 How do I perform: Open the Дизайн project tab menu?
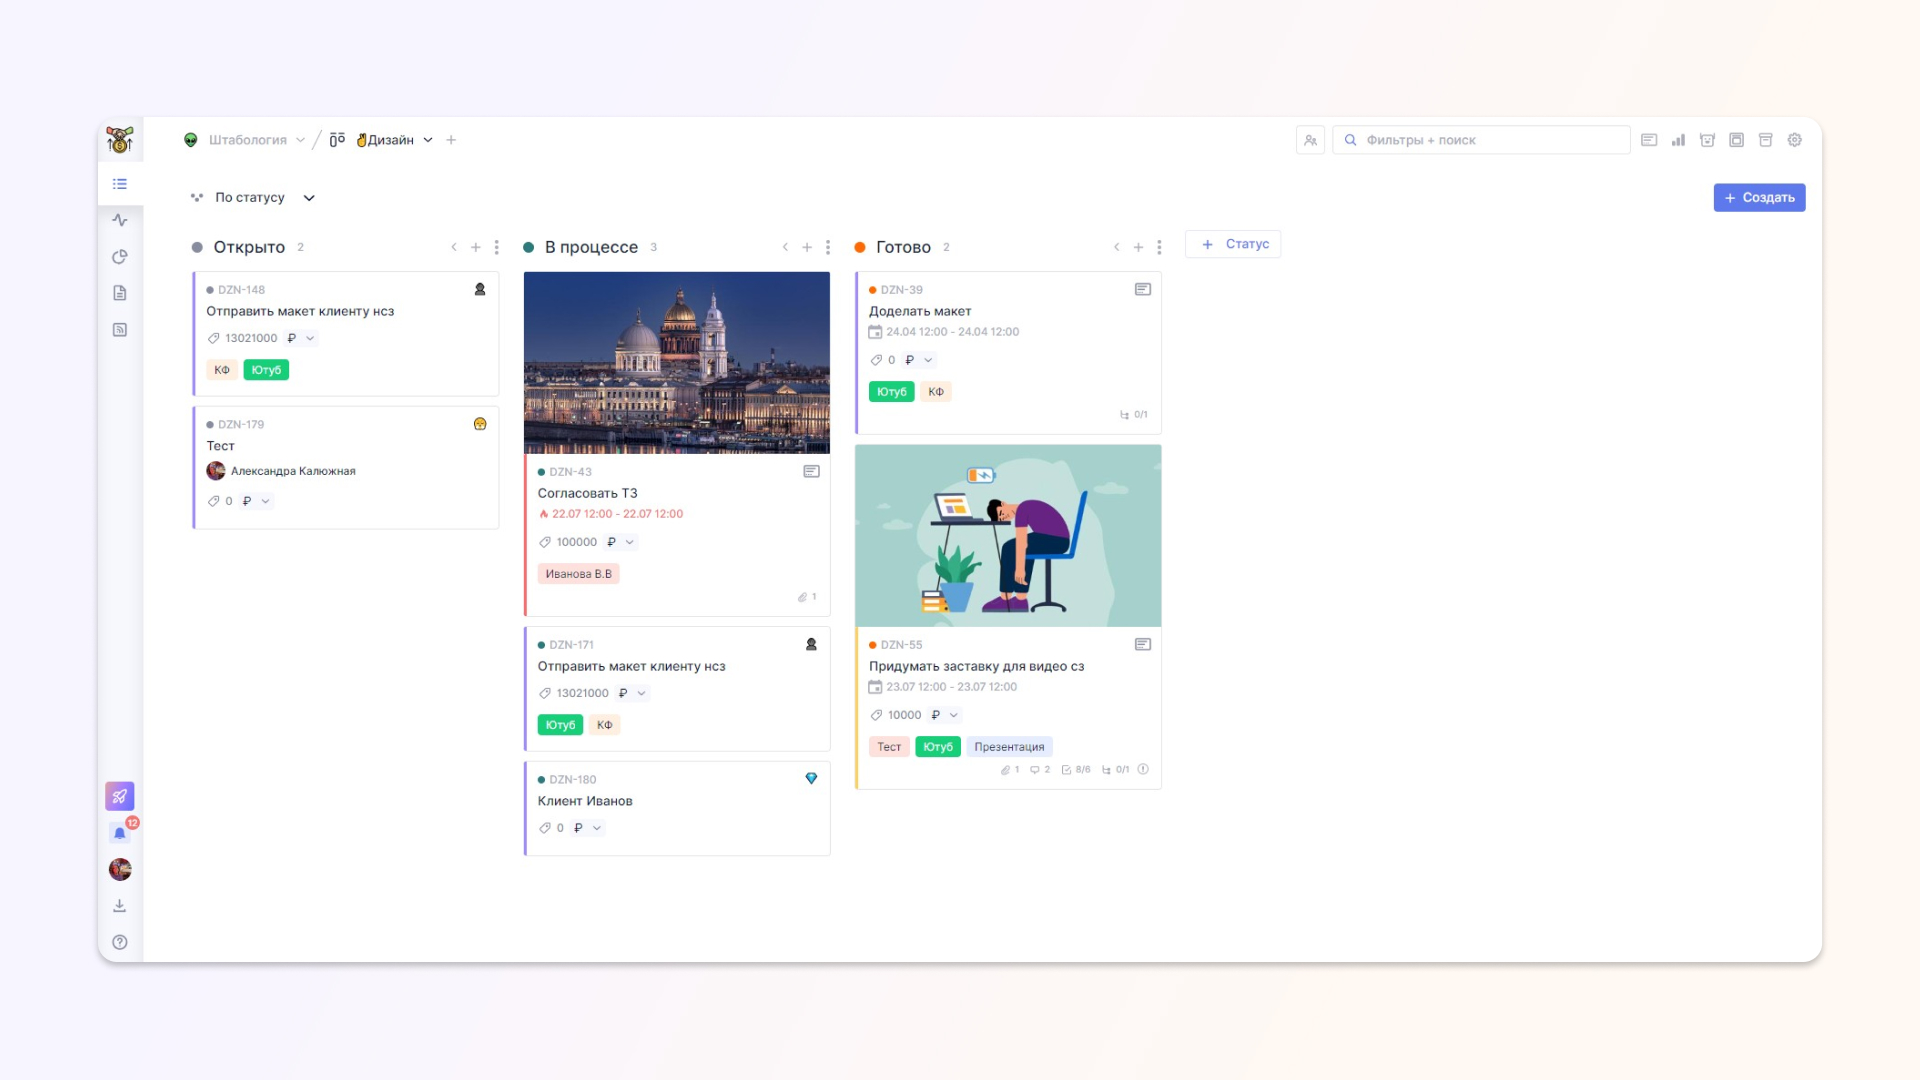coord(428,140)
